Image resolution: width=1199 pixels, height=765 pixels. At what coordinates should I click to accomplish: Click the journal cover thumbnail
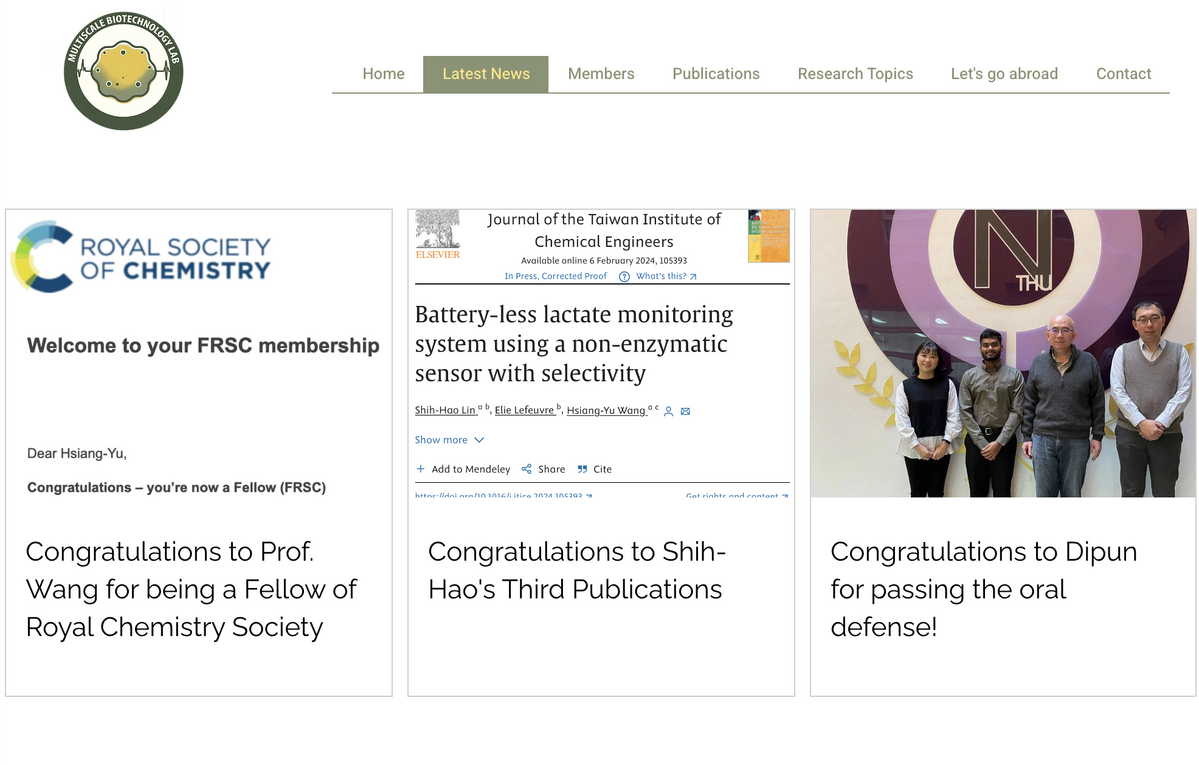(x=768, y=236)
